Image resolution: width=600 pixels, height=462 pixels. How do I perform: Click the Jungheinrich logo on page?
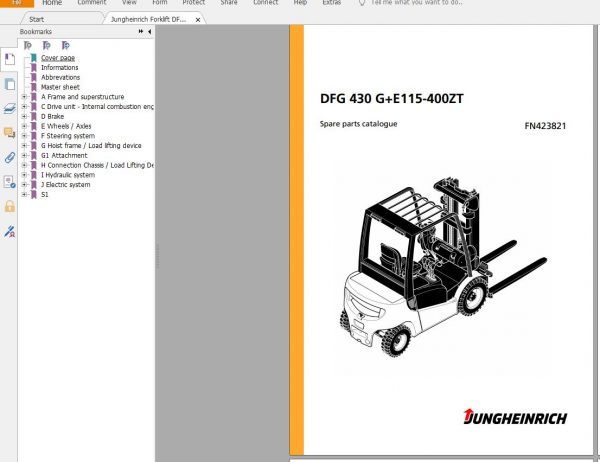tap(515, 417)
